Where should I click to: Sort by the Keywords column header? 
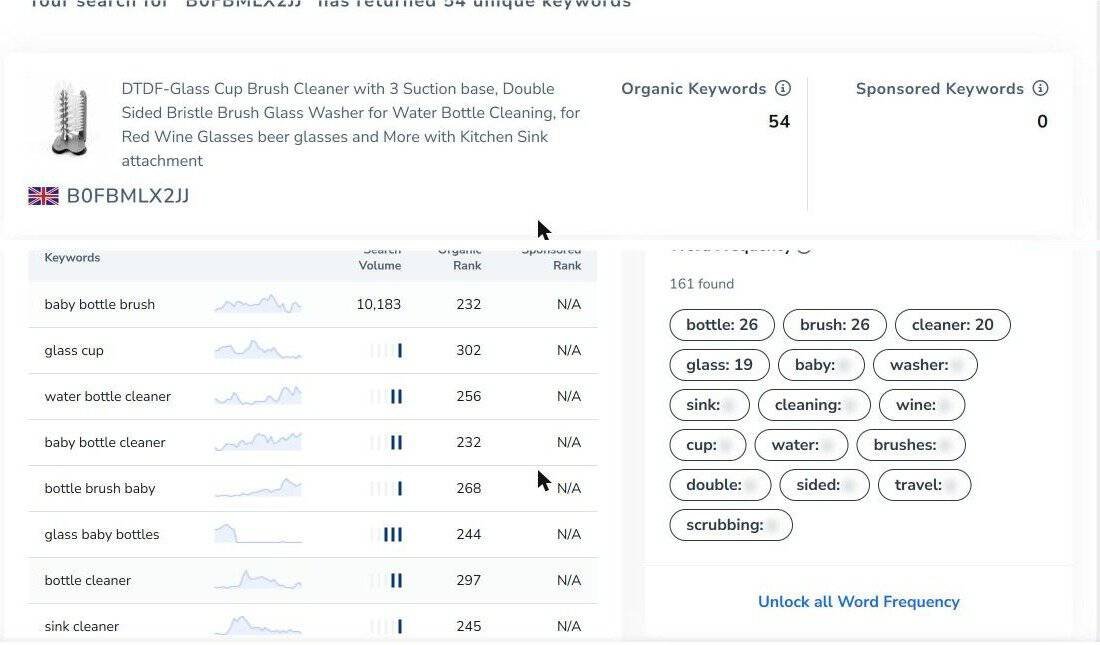click(72, 258)
